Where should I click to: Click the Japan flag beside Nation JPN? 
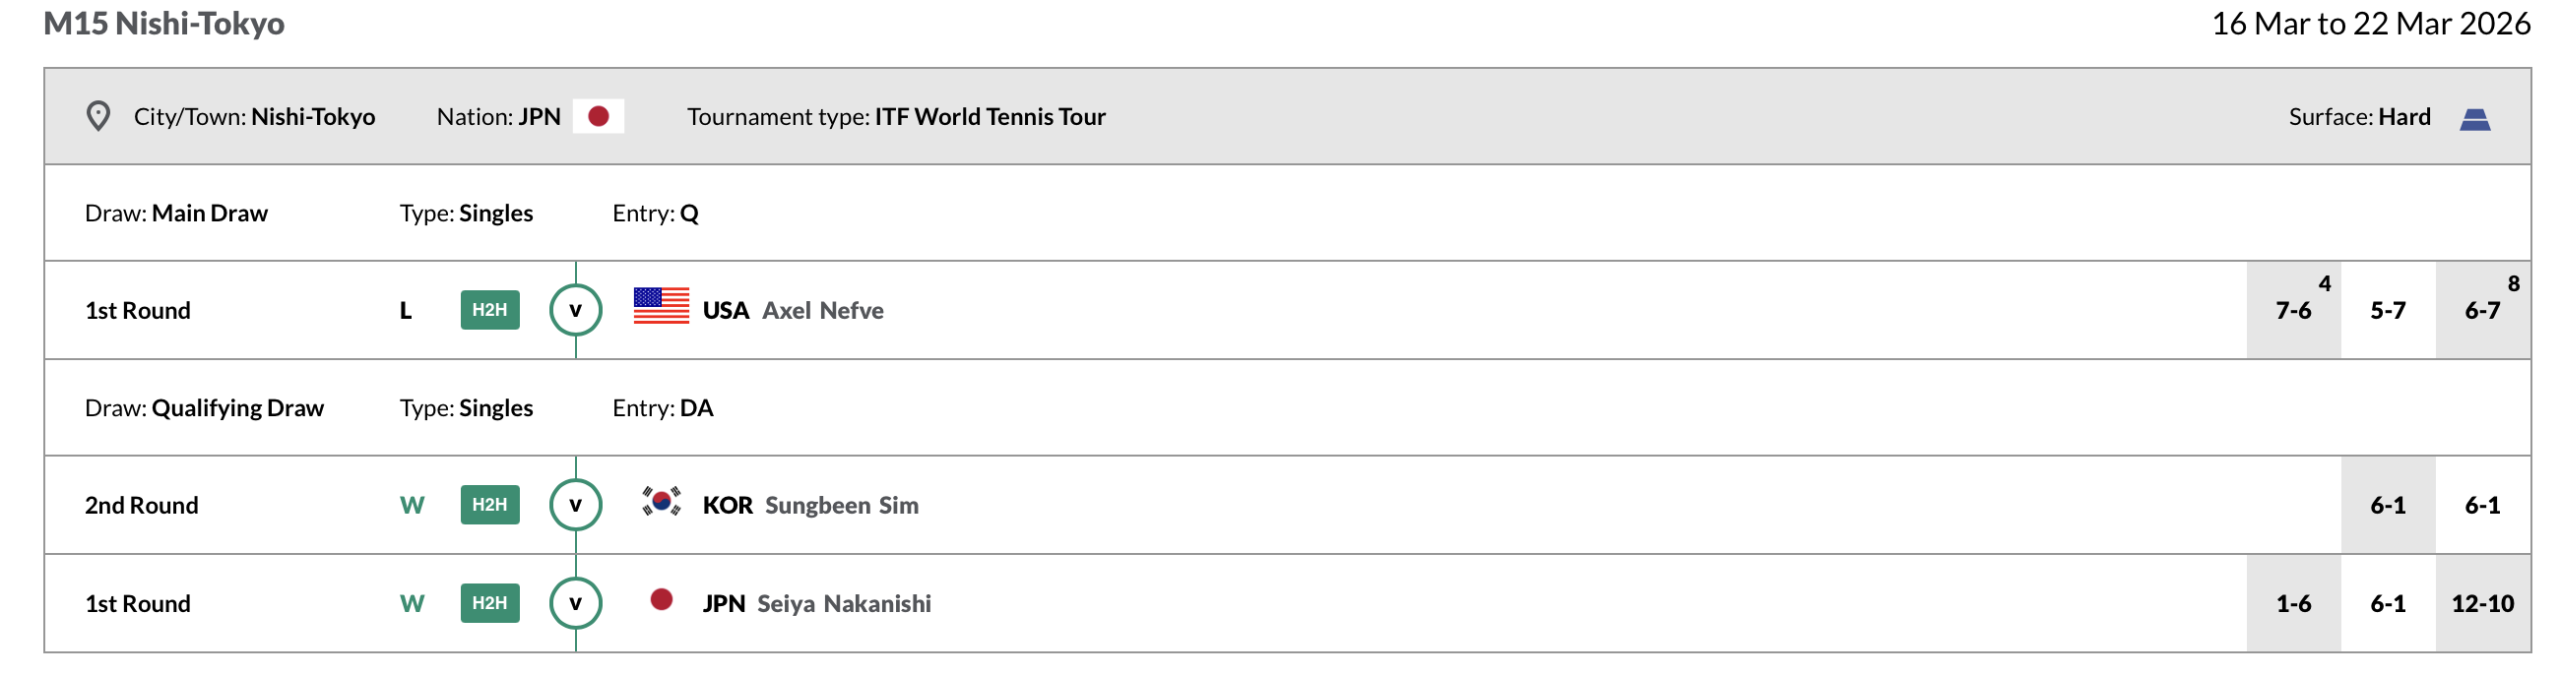pos(598,116)
